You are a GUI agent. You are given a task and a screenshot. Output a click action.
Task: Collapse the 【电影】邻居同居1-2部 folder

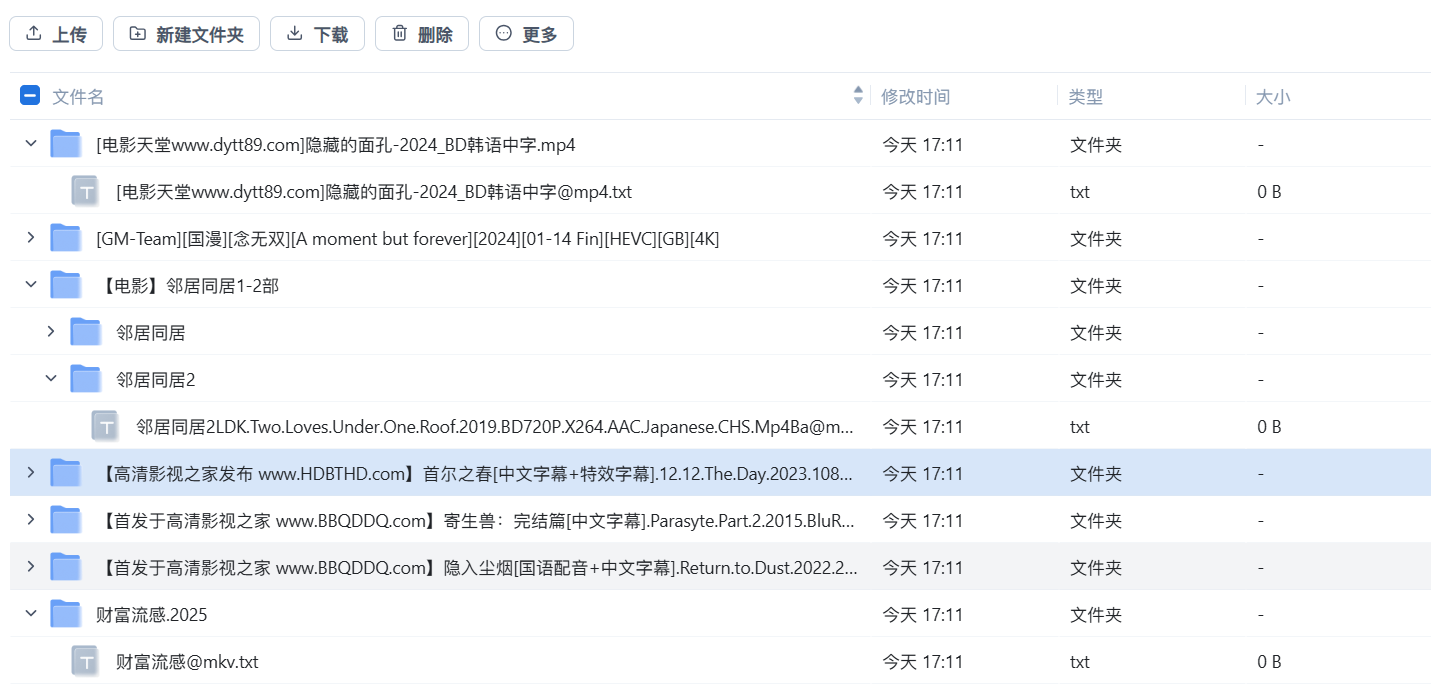pos(31,285)
